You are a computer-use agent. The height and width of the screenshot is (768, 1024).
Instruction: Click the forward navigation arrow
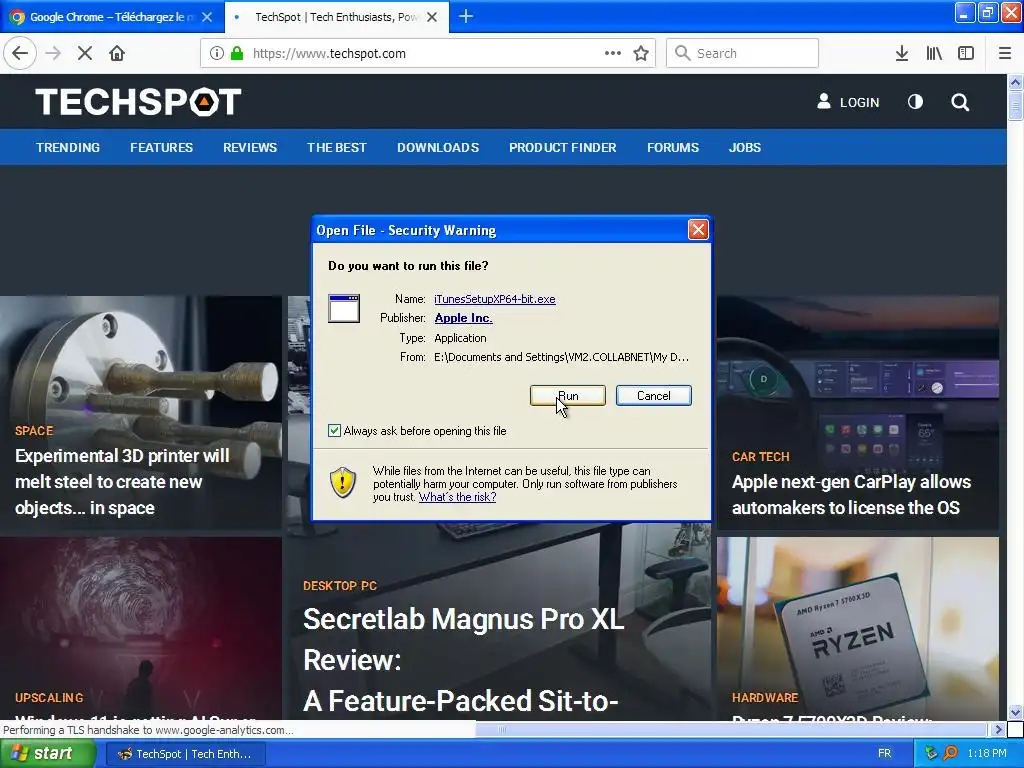(53, 54)
